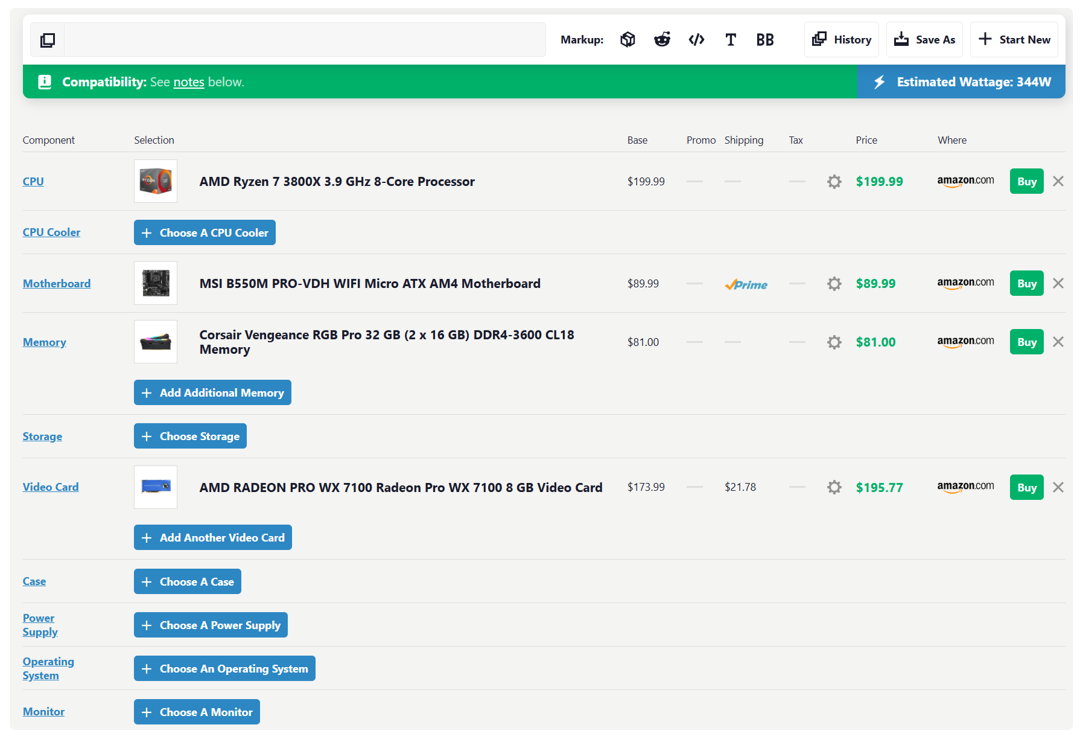1080x748 pixels.
Task: Open the Motherboard category link
Action: click(56, 283)
